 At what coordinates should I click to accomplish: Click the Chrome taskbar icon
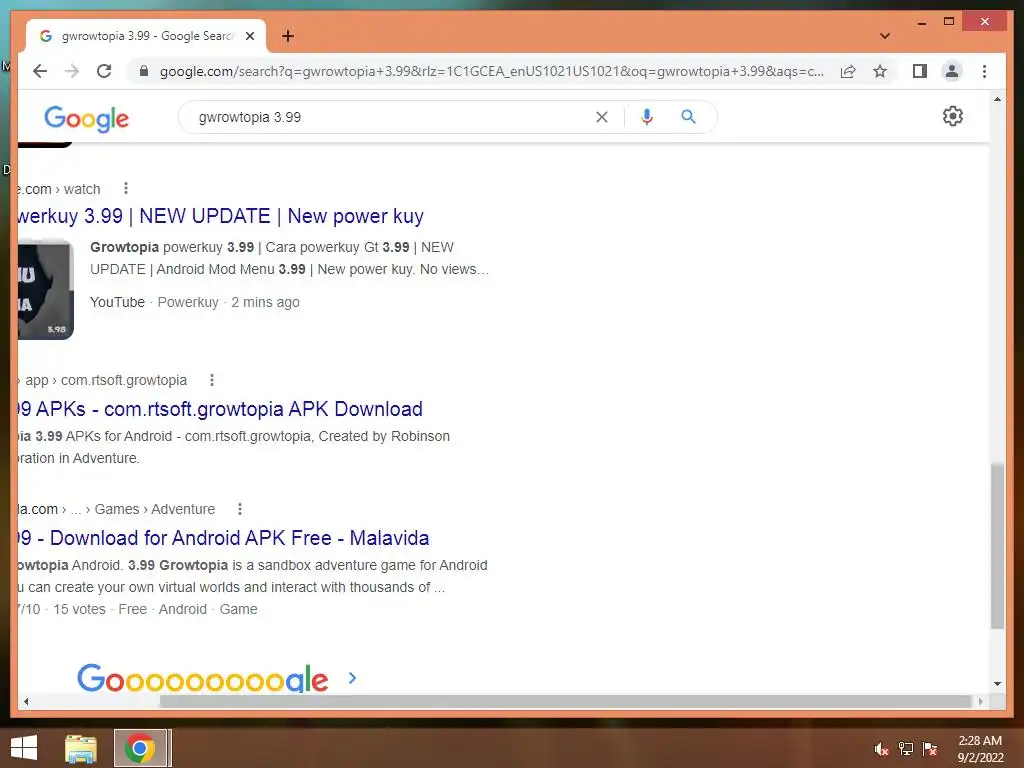point(140,748)
